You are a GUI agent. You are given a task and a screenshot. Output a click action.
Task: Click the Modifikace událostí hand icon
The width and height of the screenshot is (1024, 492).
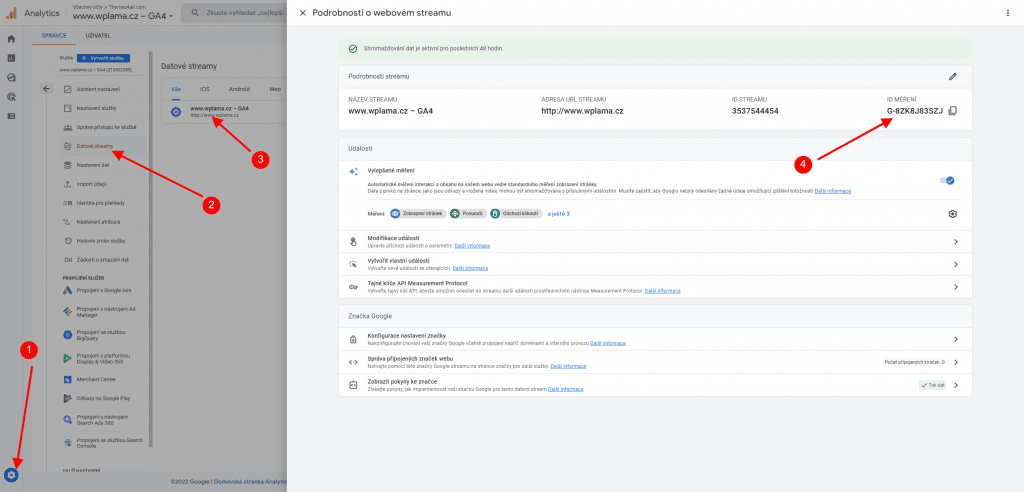[x=353, y=242]
